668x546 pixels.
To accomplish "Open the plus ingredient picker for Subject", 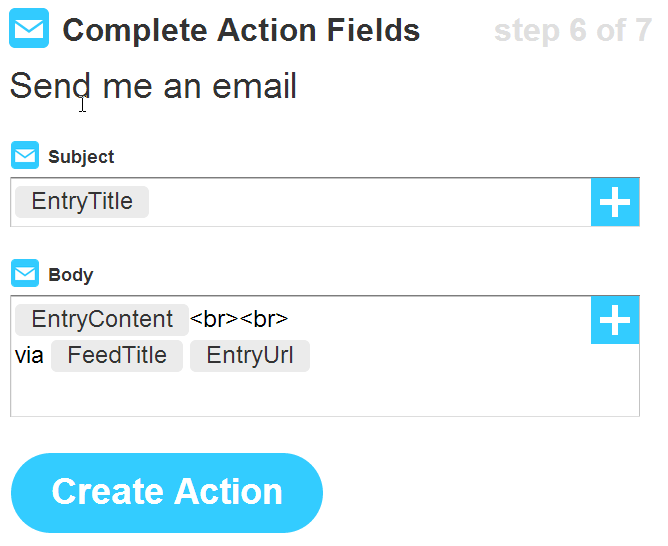I will click(x=615, y=202).
